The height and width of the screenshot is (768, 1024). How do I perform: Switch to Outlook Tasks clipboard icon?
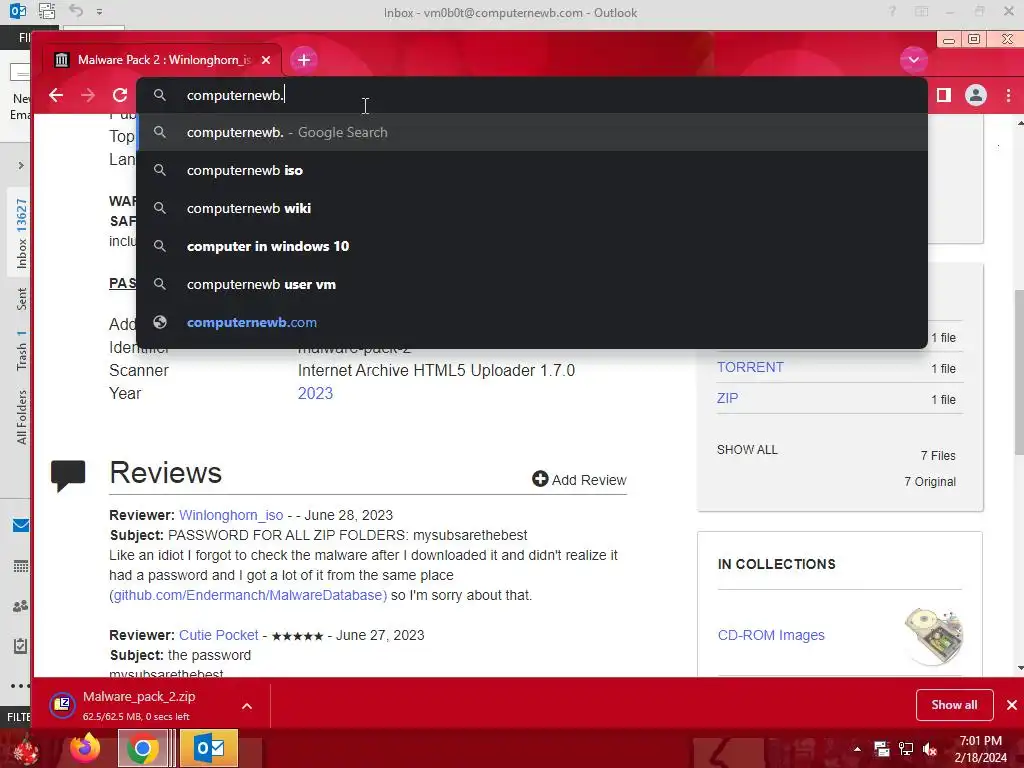[20, 646]
